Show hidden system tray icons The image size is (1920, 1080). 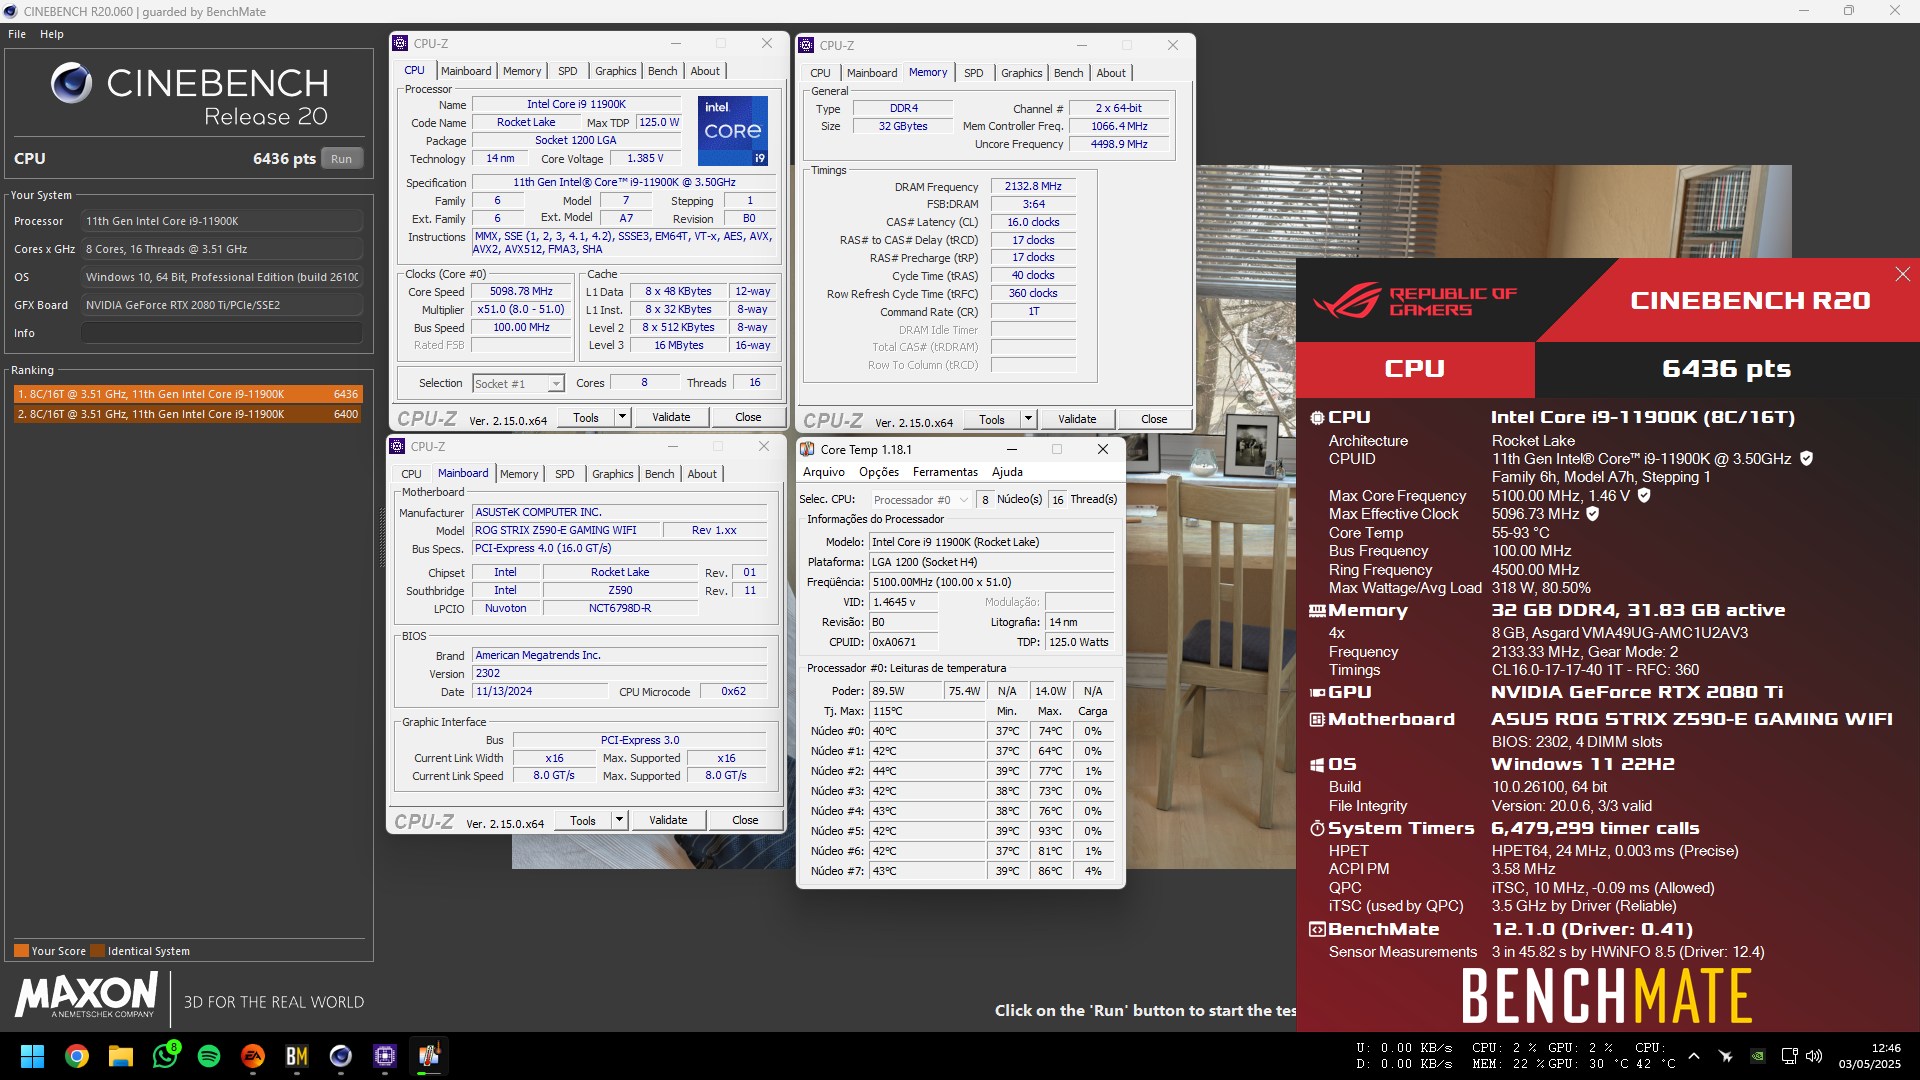tap(1694, 1056)
